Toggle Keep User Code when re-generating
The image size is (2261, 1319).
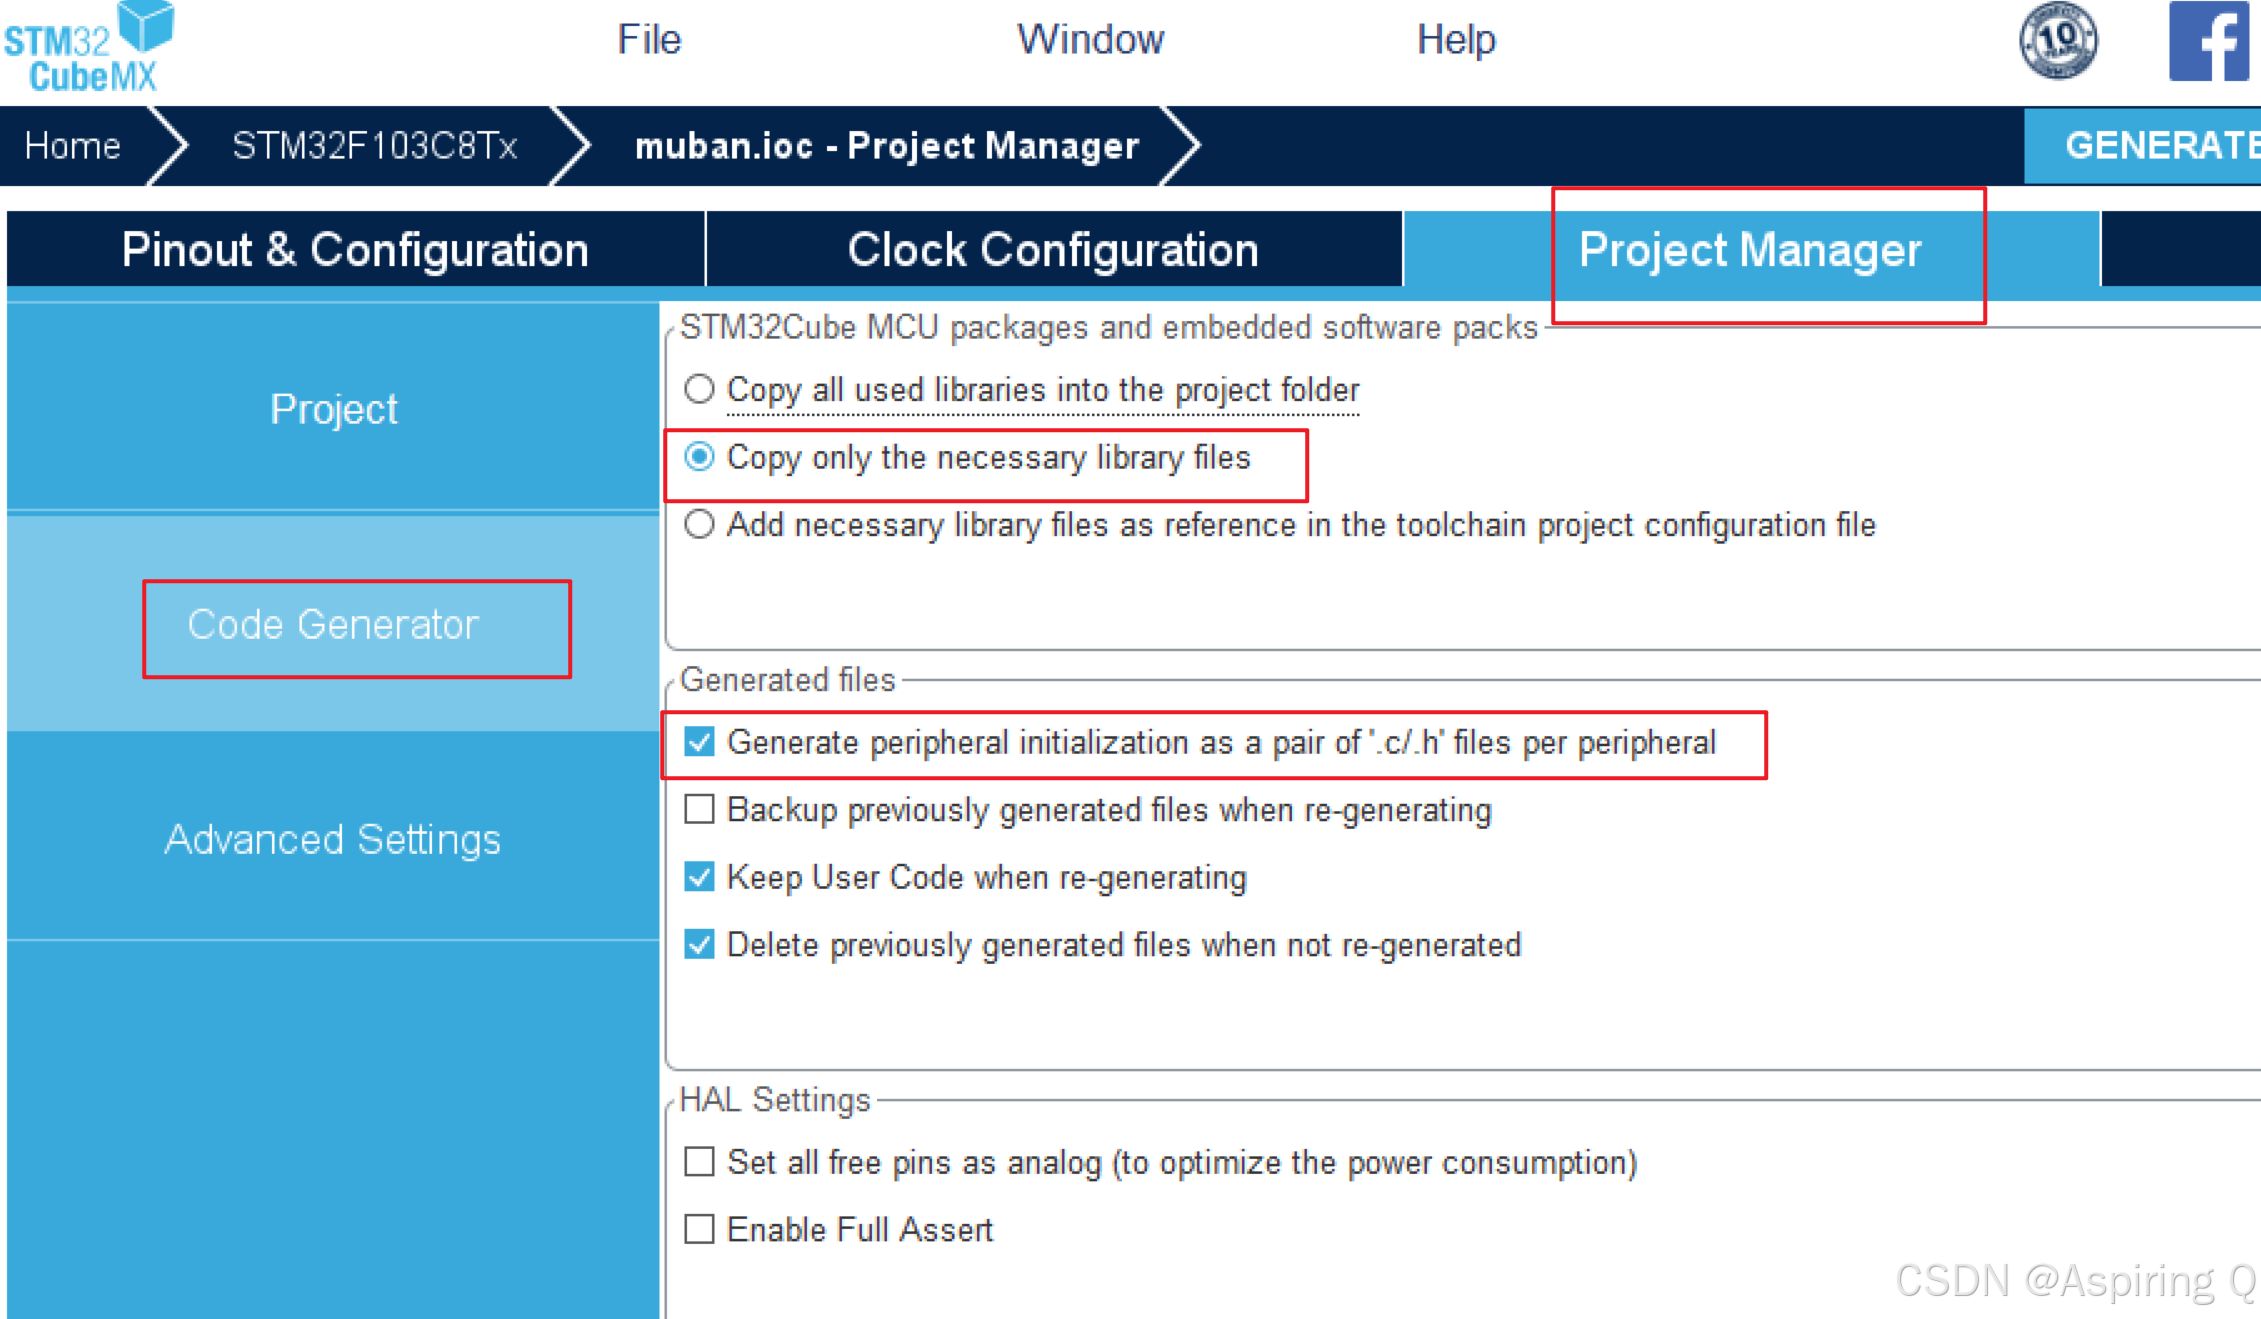699,877
